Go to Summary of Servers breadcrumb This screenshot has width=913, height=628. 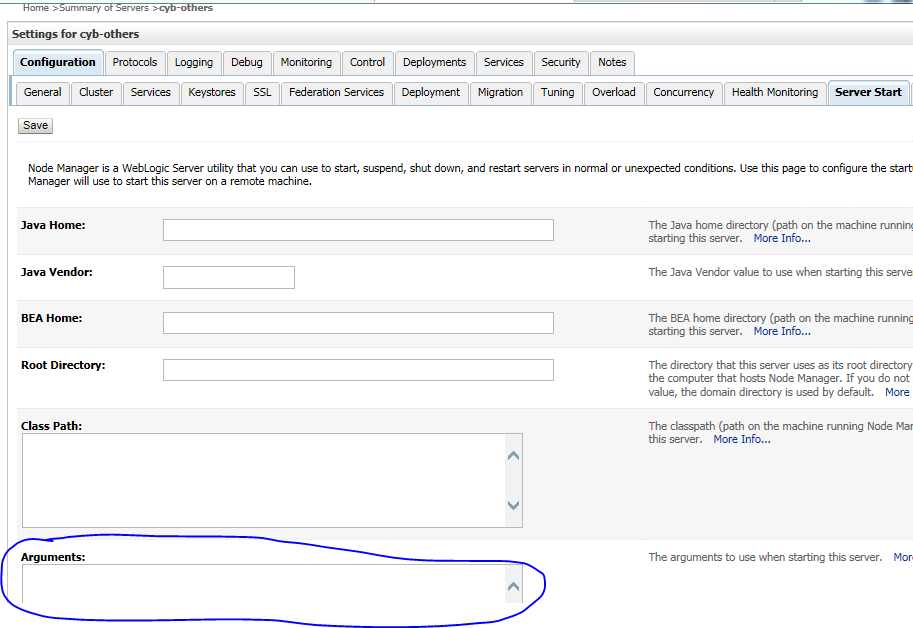(104, 8)
